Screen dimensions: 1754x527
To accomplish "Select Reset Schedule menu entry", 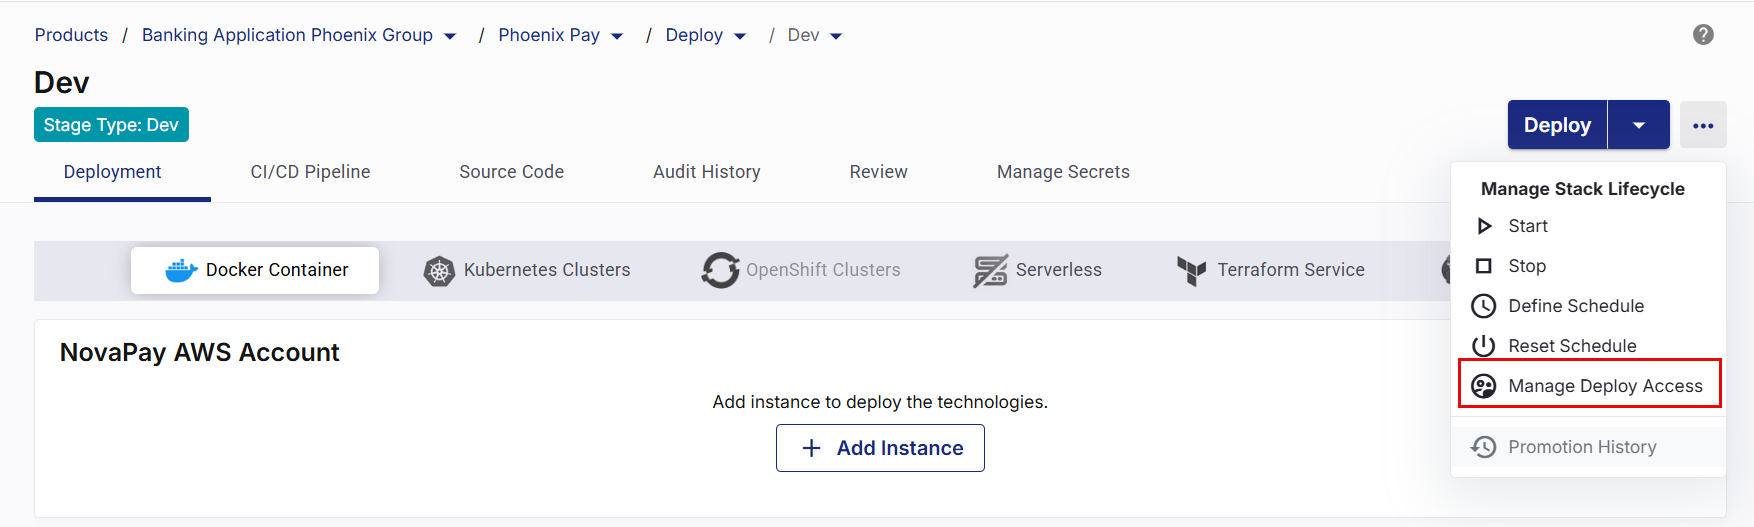I will click(1588, 346).
